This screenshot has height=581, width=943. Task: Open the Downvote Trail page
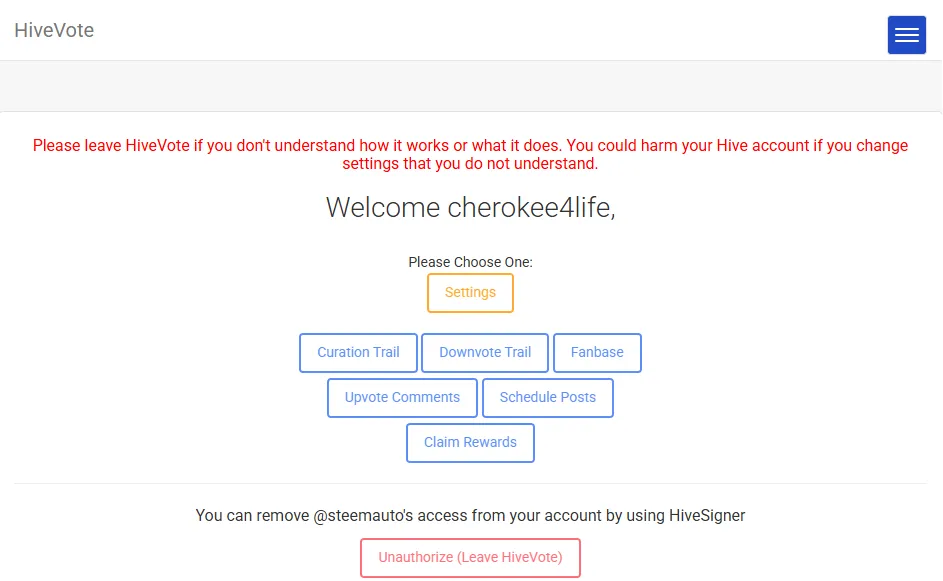pyautogui.click(x=485, y=352)
